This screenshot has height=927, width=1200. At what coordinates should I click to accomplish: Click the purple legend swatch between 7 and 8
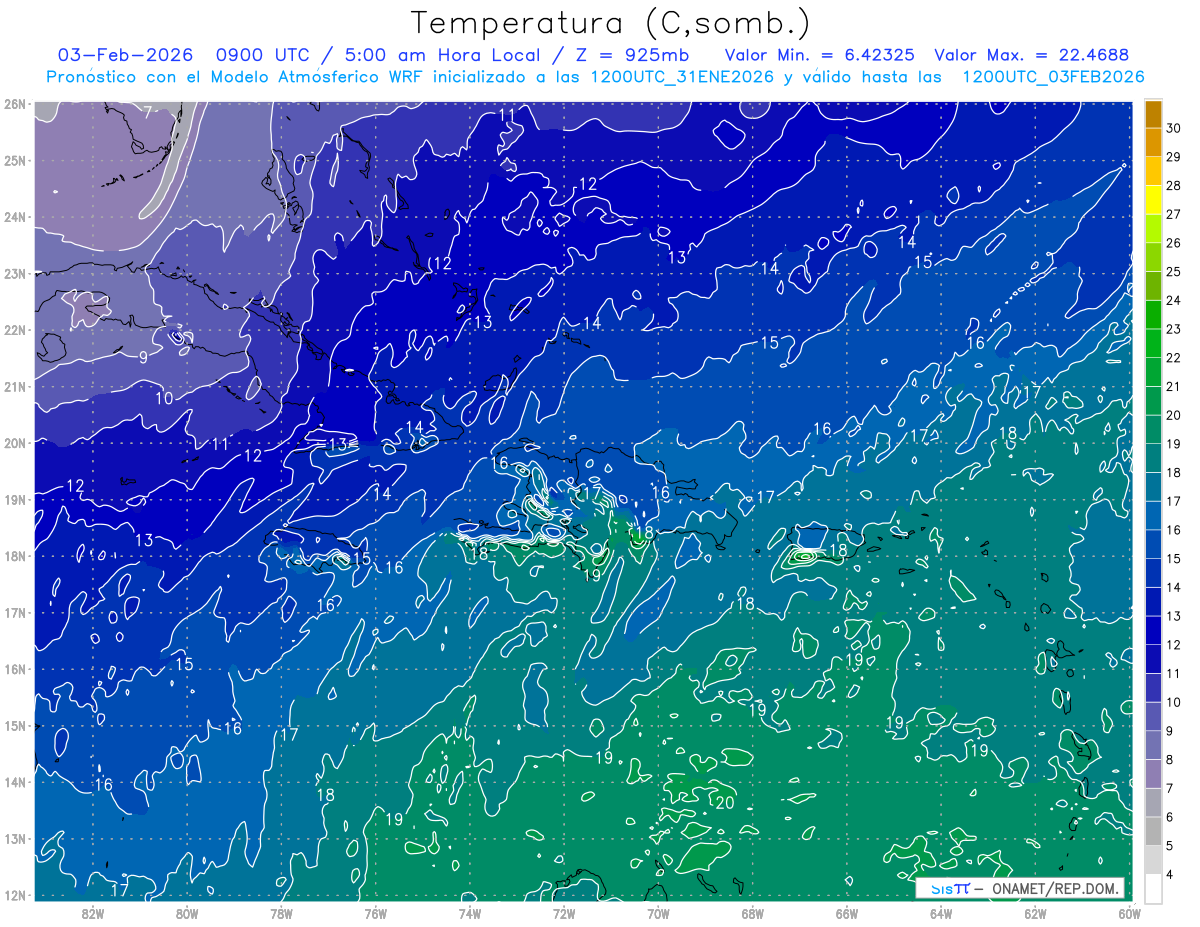click(1154, 774)
